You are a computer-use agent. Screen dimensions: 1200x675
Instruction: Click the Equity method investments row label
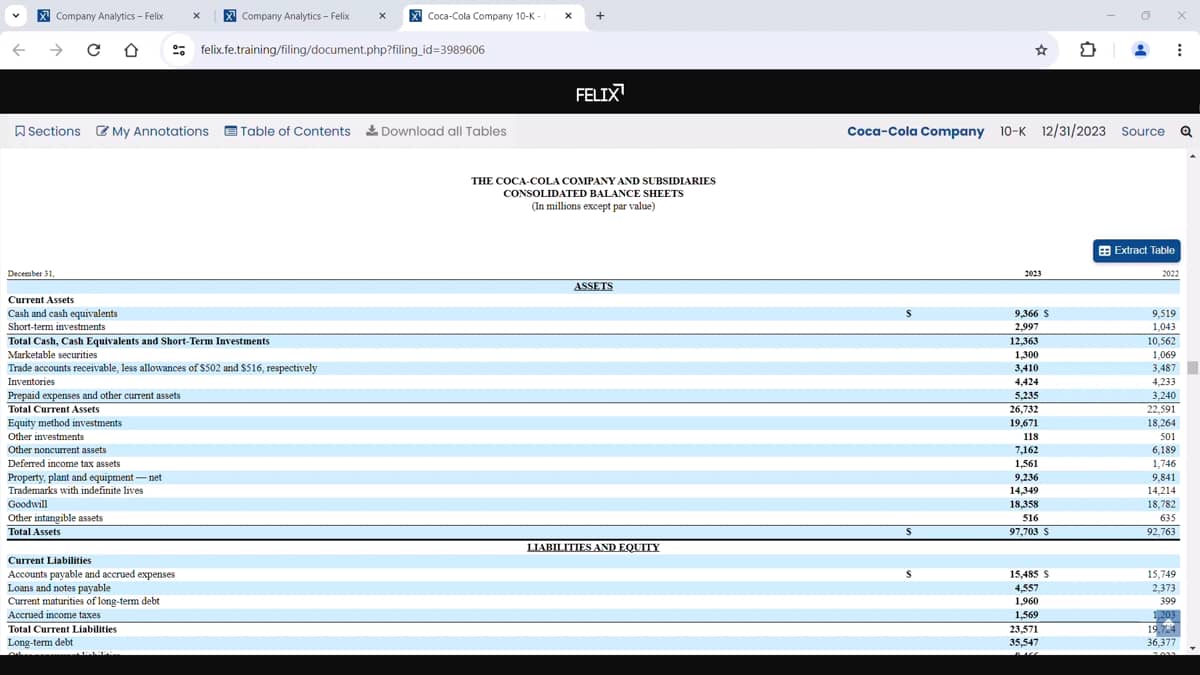[65, 423]
